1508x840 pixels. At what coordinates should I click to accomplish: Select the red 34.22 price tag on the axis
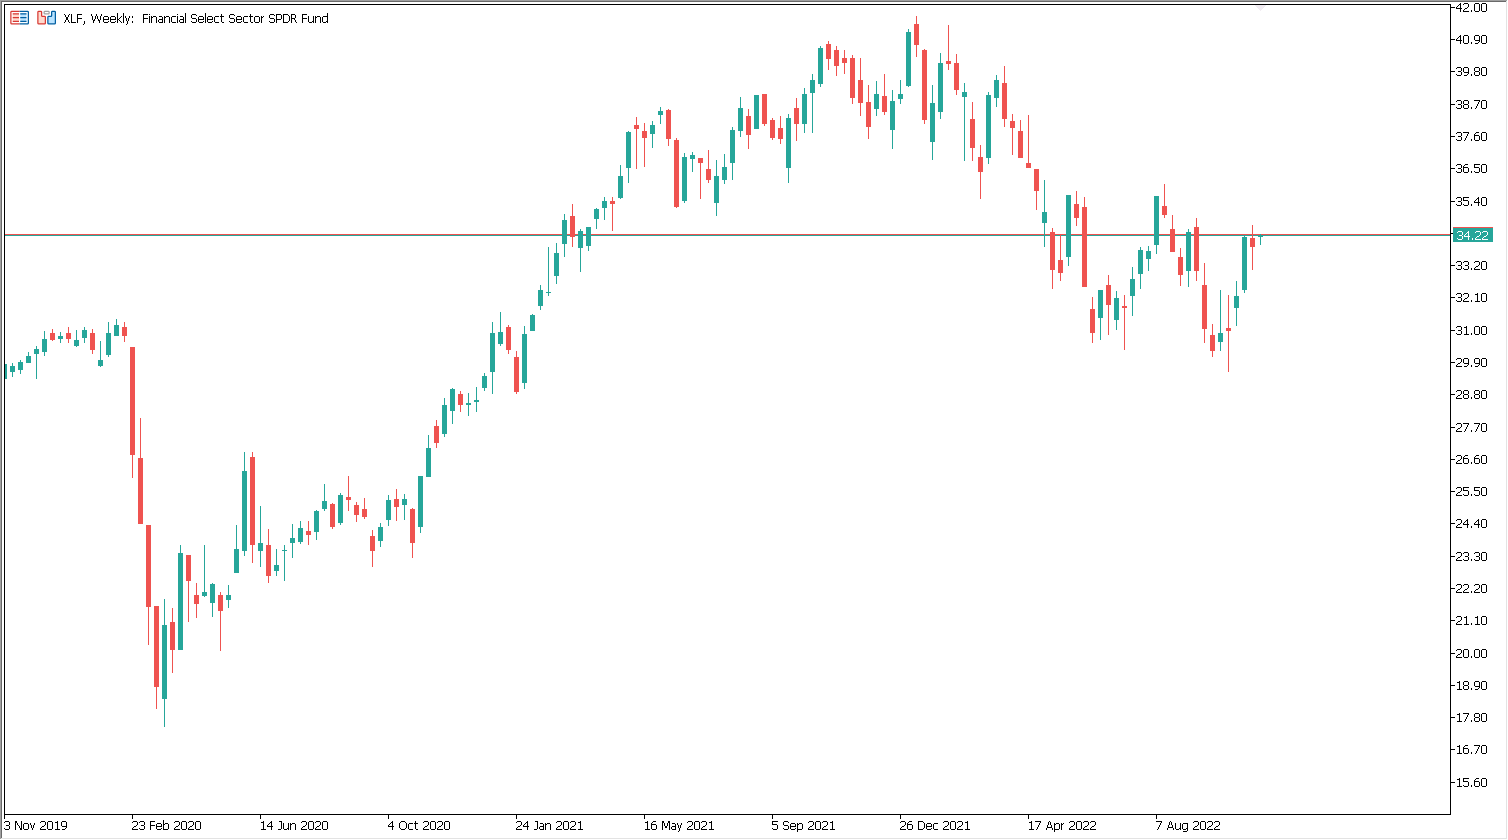click(1472, 235)
